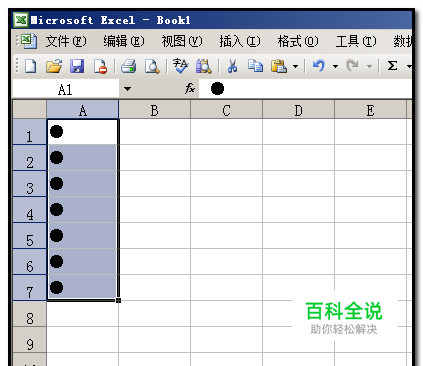Click the AutoSum sigma icon

click(x=392, y=66)
